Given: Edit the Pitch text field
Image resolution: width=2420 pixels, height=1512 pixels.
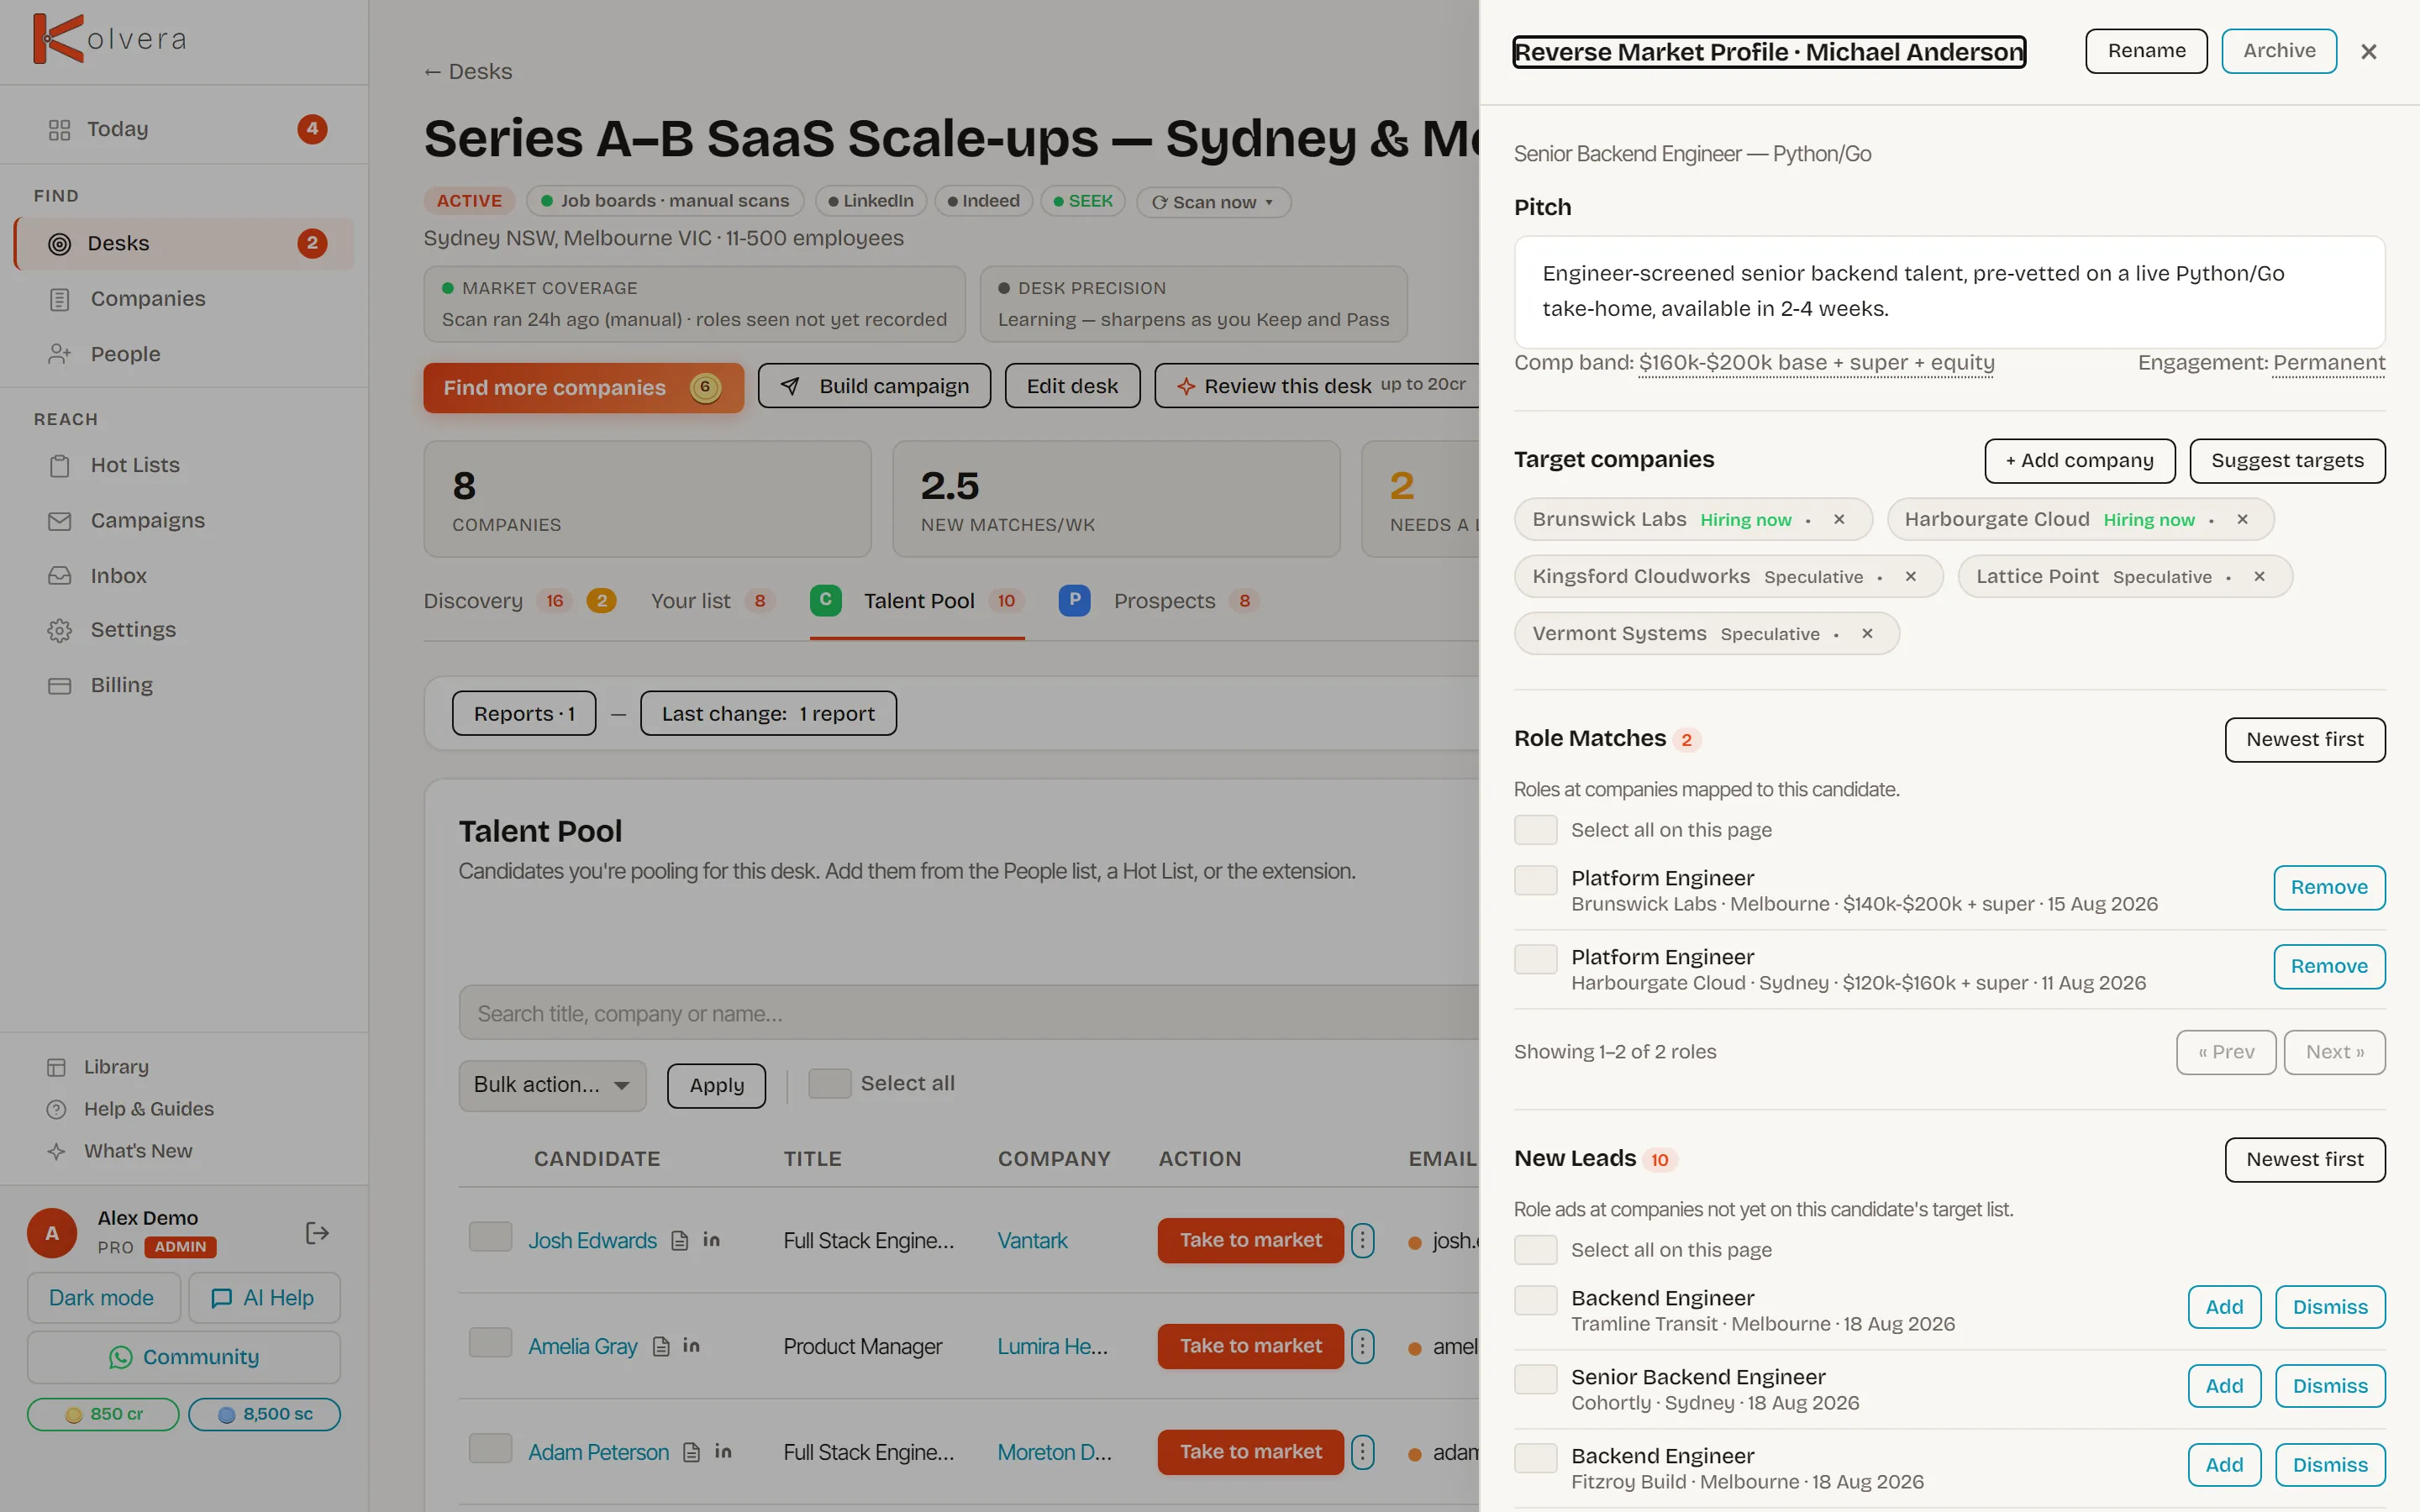Looking at the screenshot, I should pos(1949,291).
